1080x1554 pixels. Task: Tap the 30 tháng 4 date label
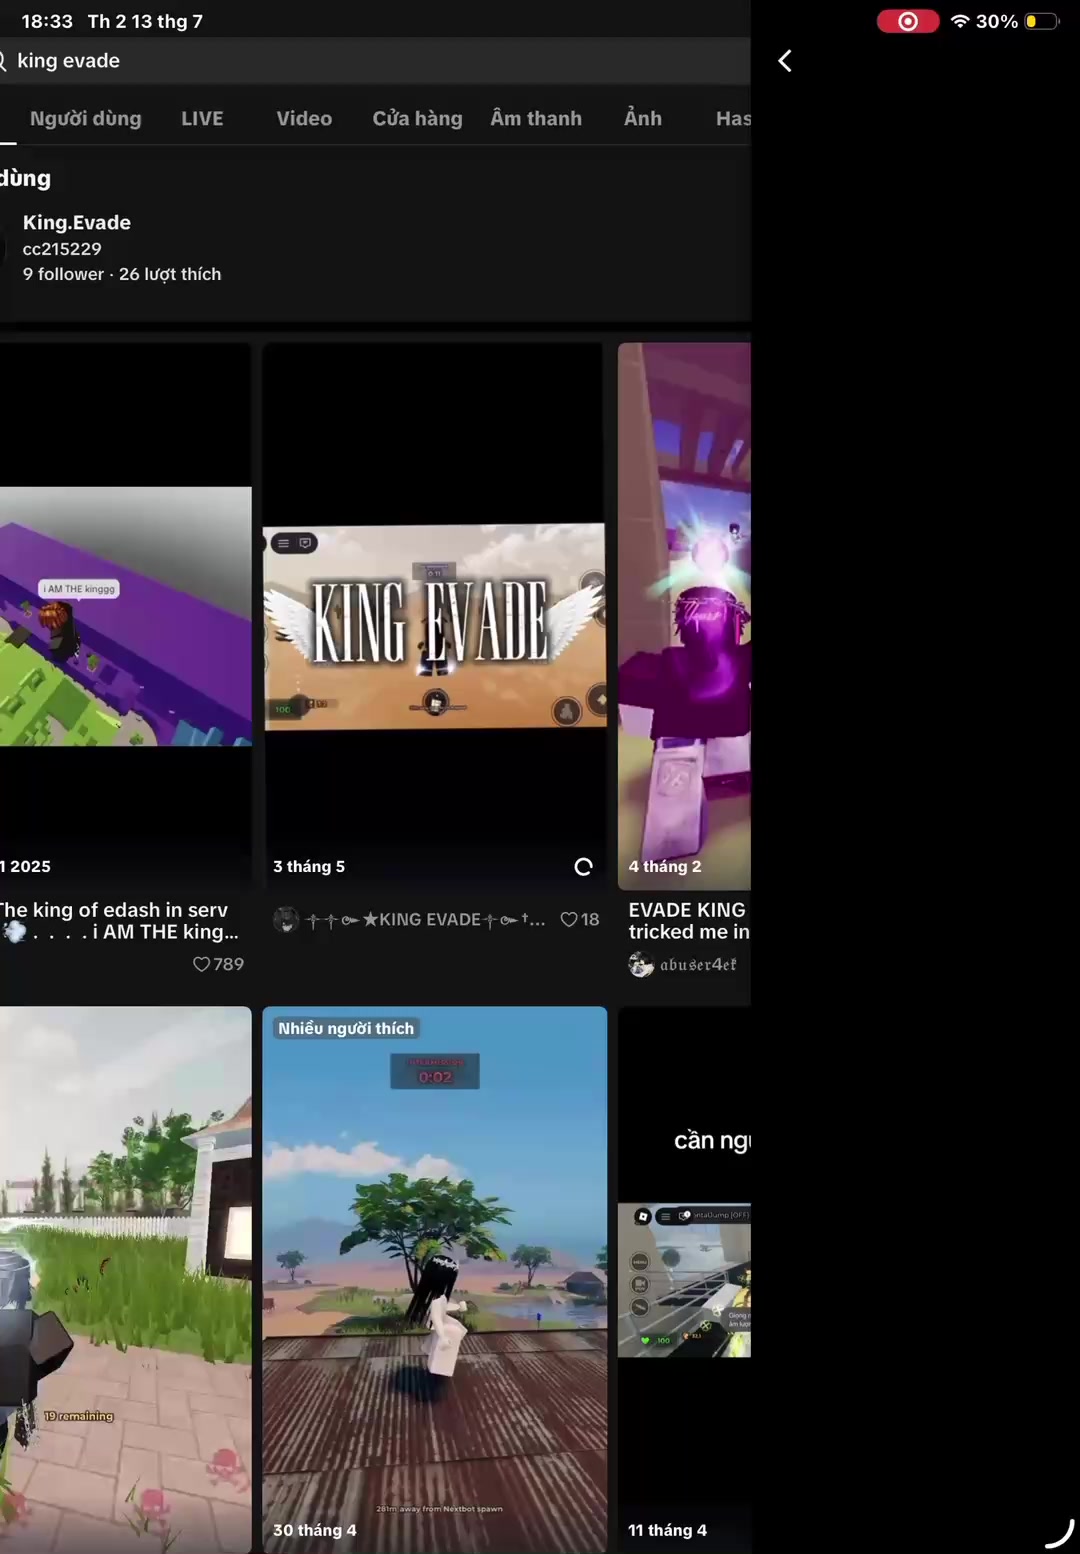click(315, 1530)
